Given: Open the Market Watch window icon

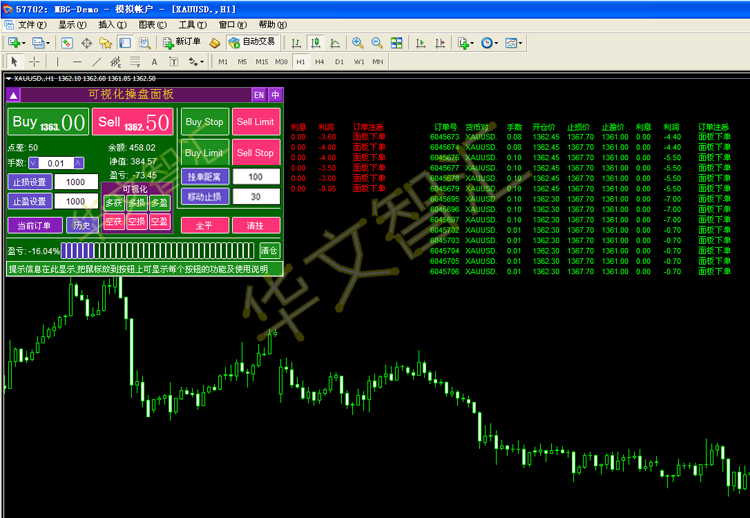Looking at the screenshot, I should click(x=67, y=43).
